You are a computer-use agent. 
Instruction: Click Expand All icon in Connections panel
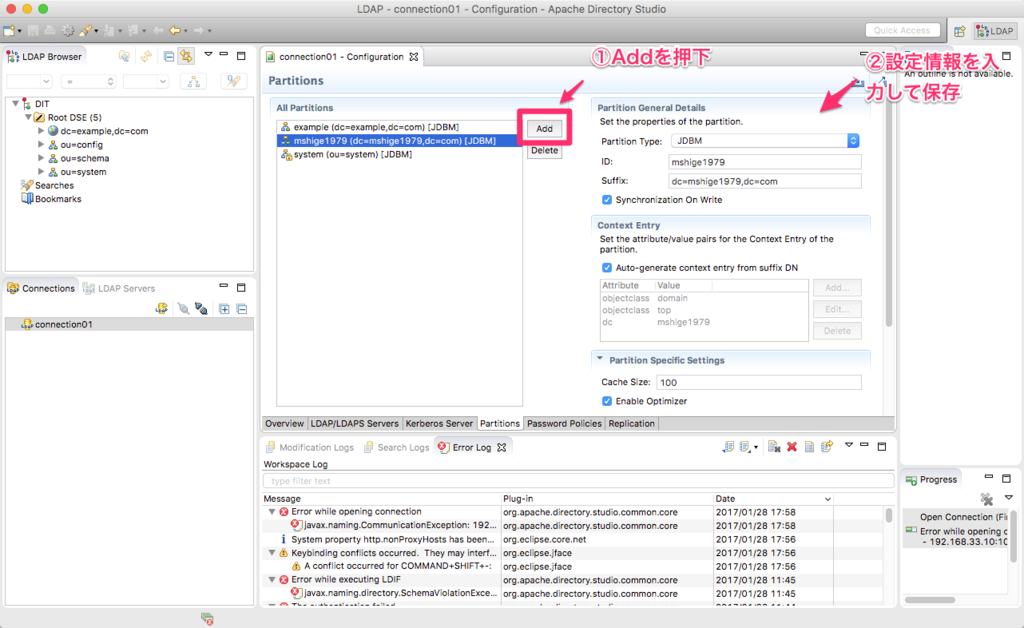pyautogui.click(x=224, y=309)
